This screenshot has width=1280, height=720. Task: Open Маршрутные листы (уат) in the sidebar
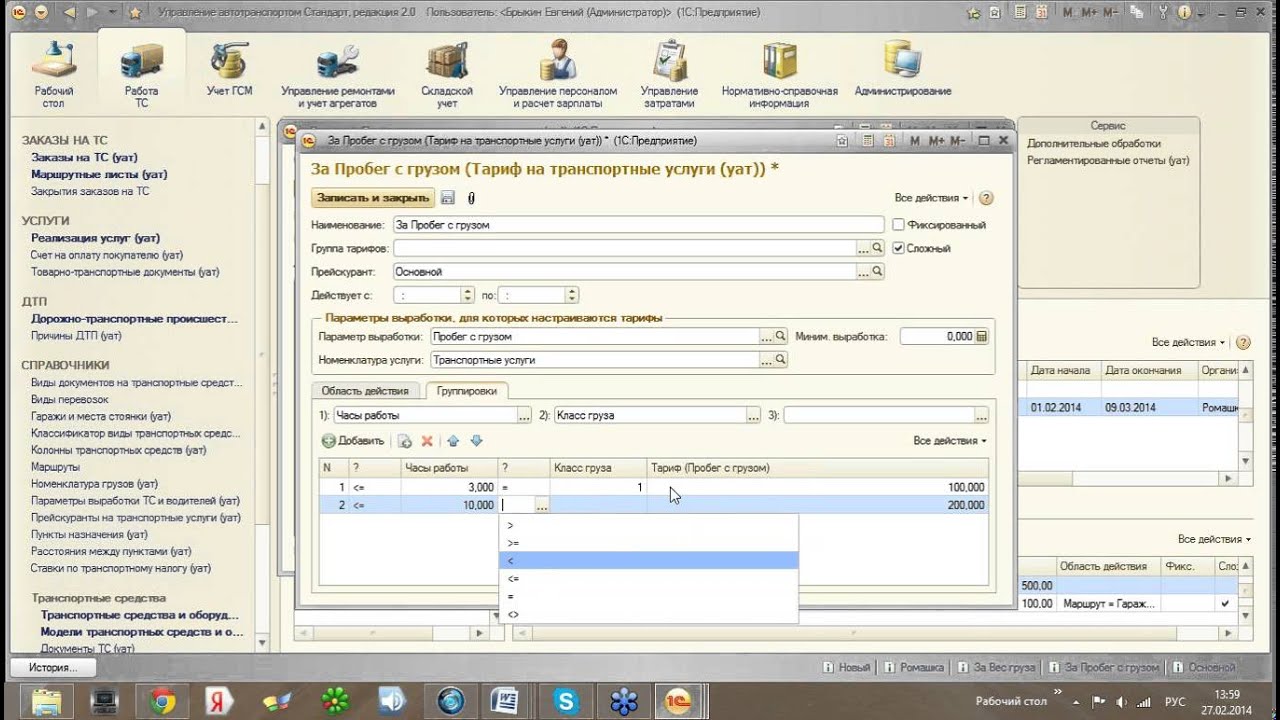(x=99, y=174)
